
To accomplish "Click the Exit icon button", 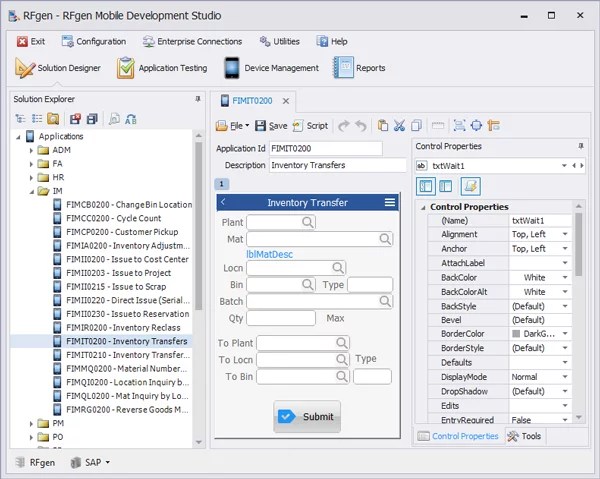I will (31, 41).
